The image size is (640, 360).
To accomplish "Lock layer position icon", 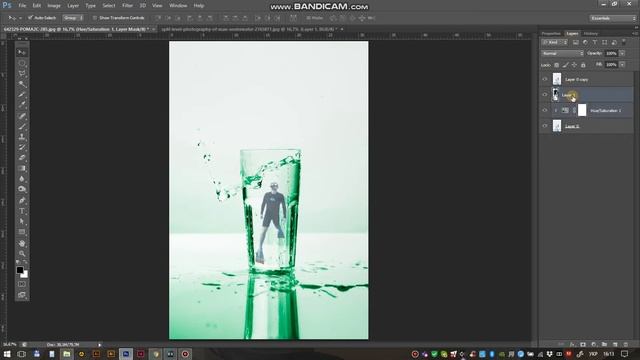I will [x=574, y=65].
